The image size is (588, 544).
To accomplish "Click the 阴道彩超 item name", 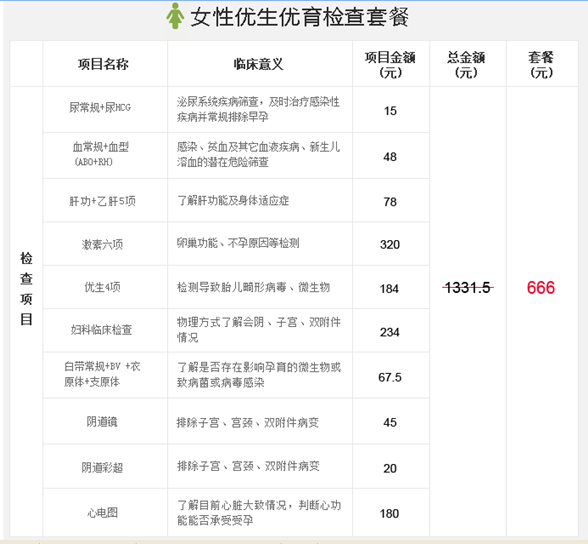I will click(x=102, y=468).
